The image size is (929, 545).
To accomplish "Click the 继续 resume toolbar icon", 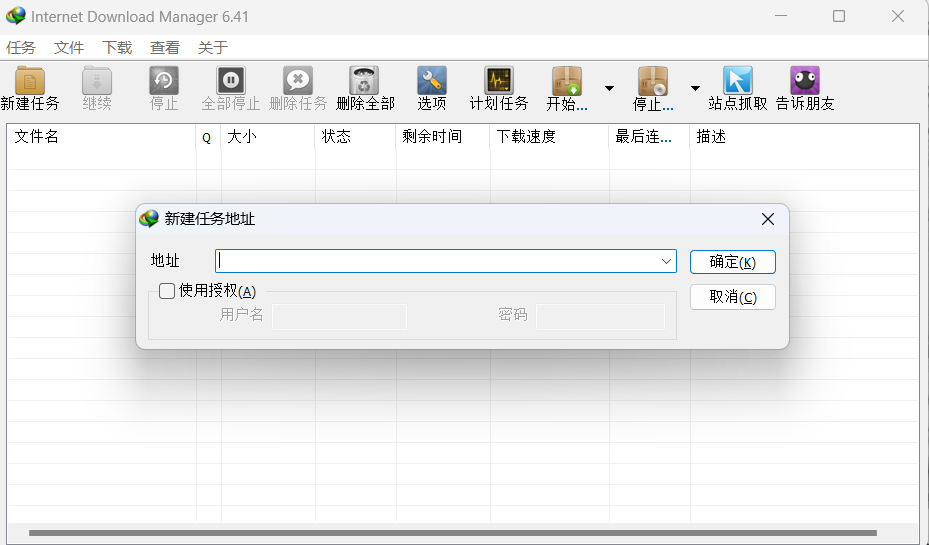I will [97, 81].
